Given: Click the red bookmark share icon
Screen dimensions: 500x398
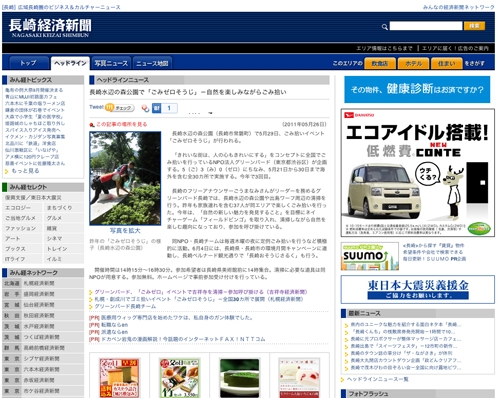Looking at the screenshot, I should 145,108.
